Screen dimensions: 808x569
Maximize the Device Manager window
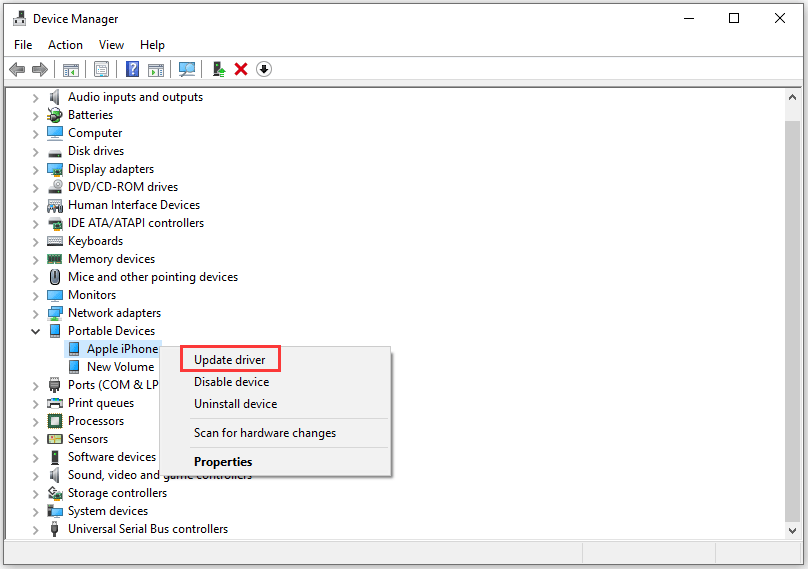734,19
